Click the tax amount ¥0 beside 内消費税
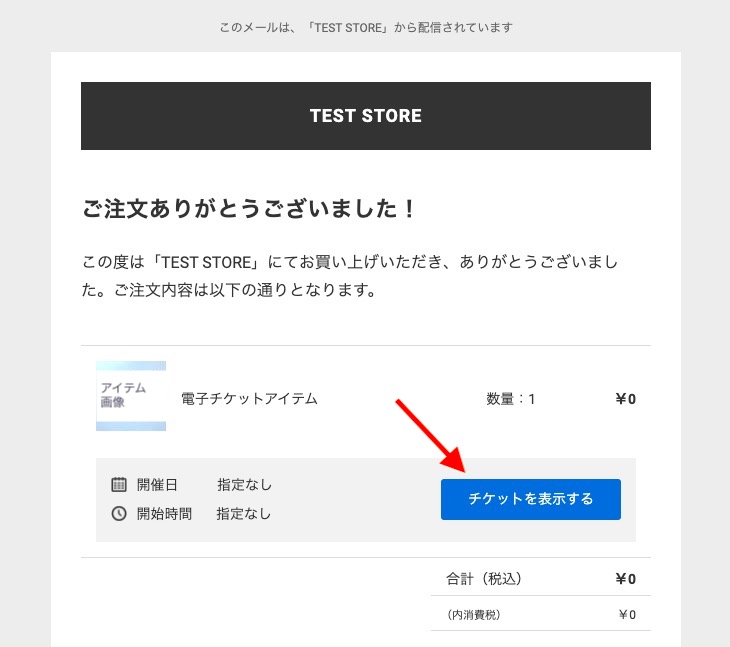This screenshot has height=647, width=730. click(x=627, y=615)
